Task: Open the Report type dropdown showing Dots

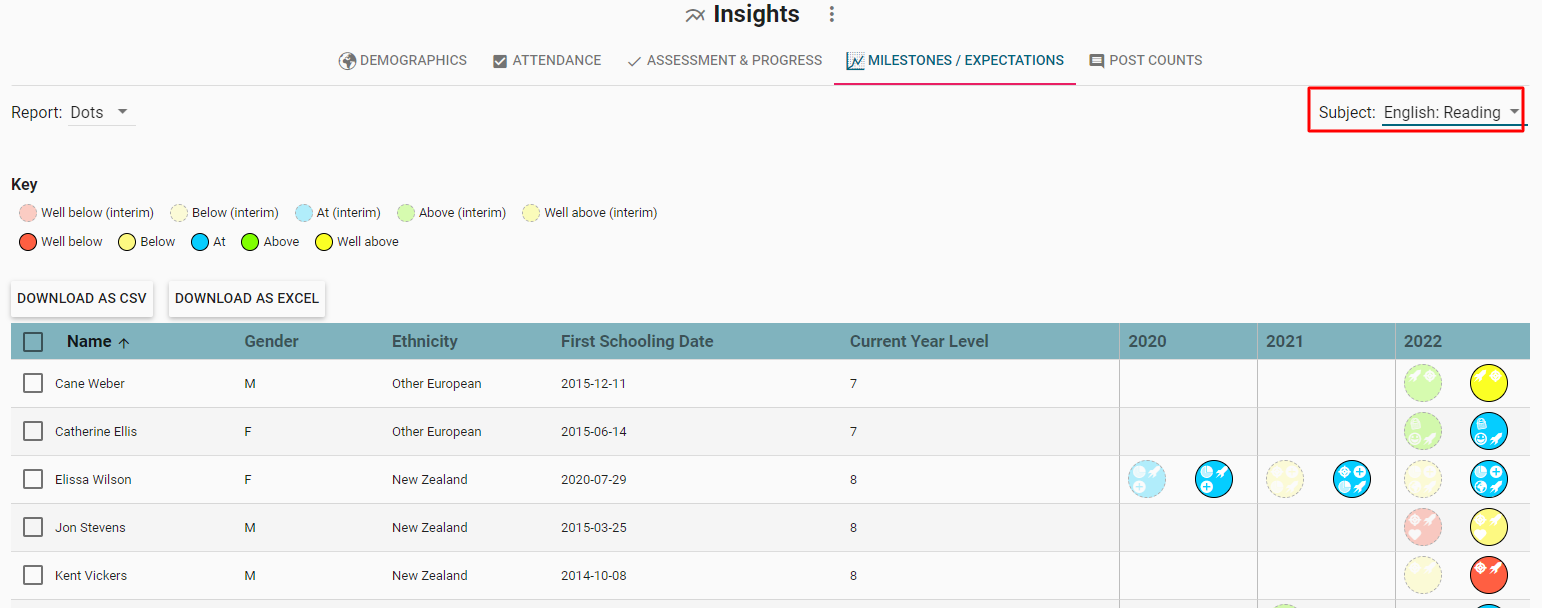Action: [101, 112]
